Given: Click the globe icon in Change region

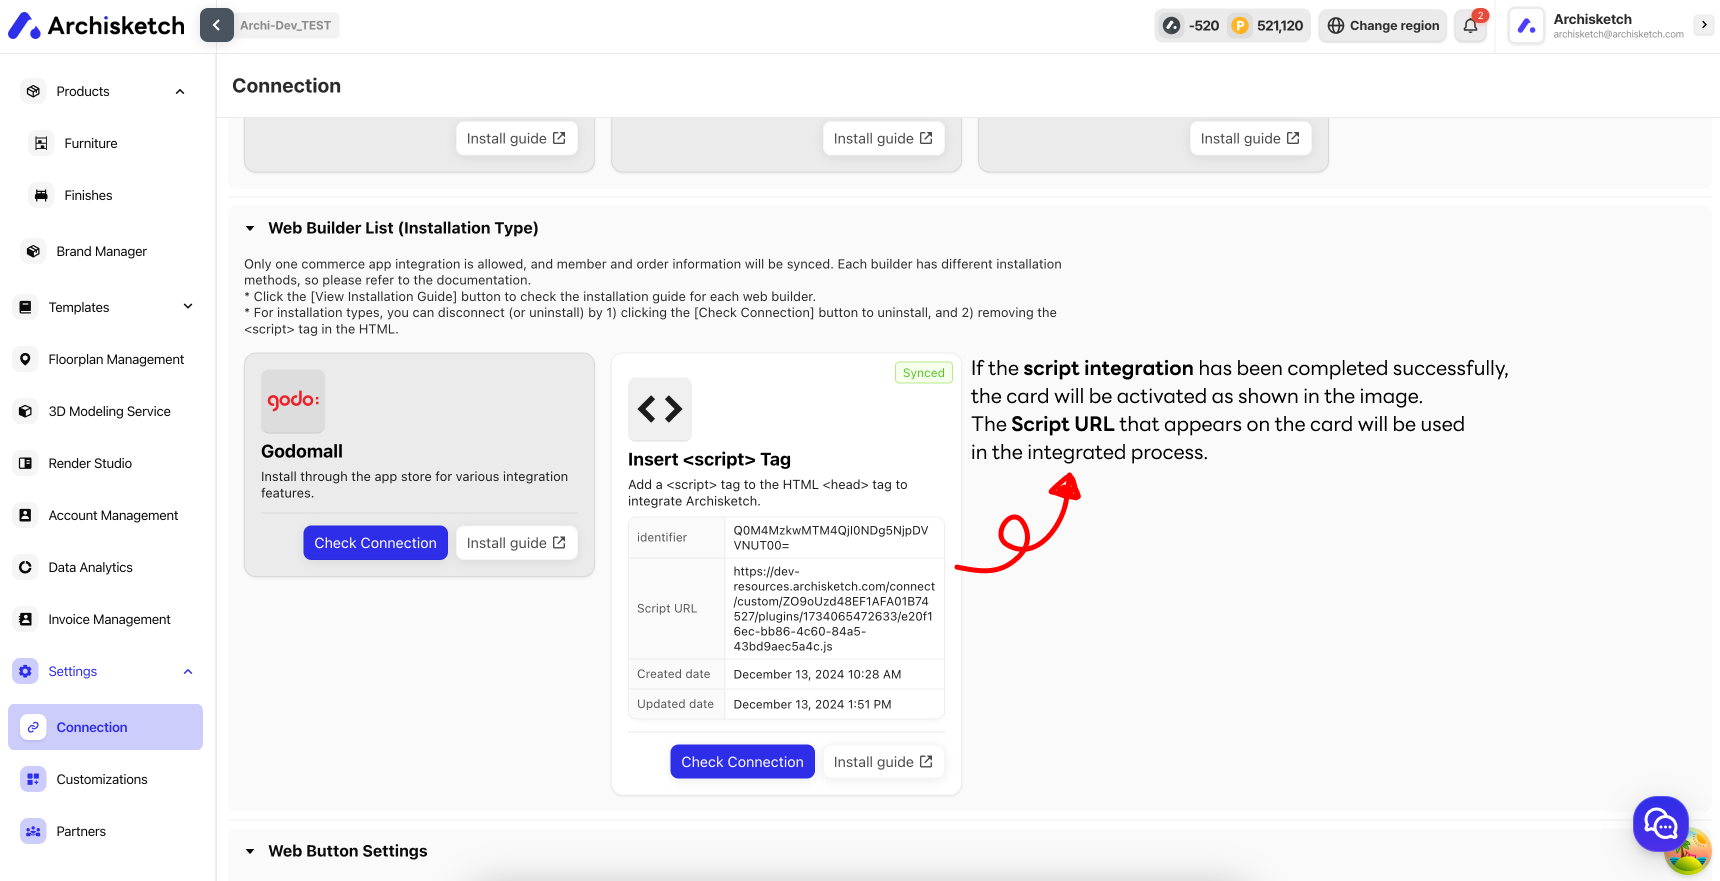Looking at the screenshot, I should [1336, 26].
